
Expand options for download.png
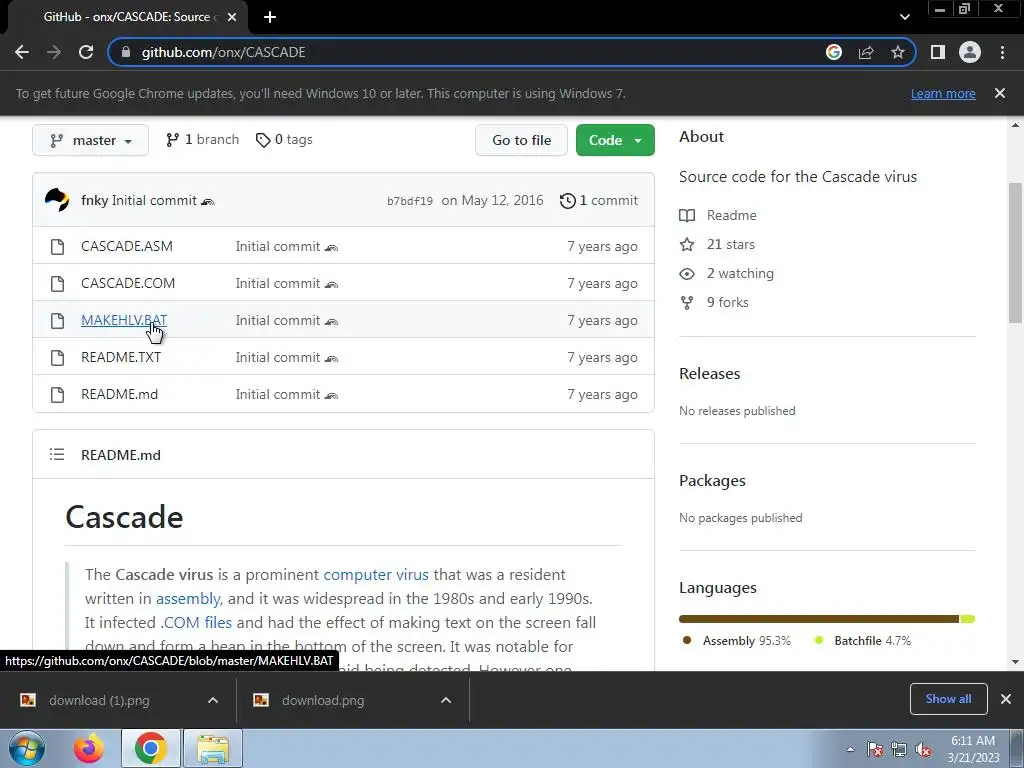[446, 700]
